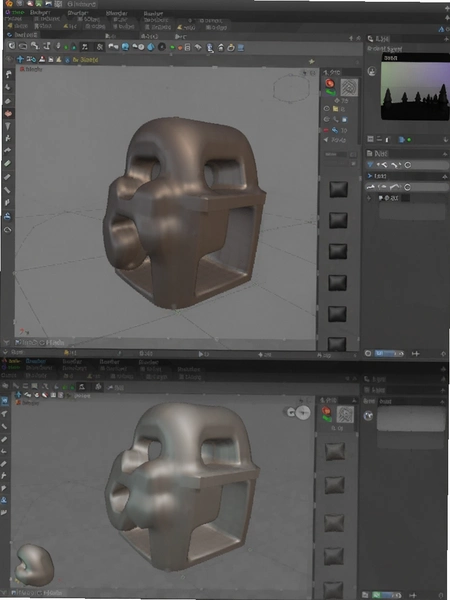Click the plus circle button in lower viewport

[x=303, y=412]
